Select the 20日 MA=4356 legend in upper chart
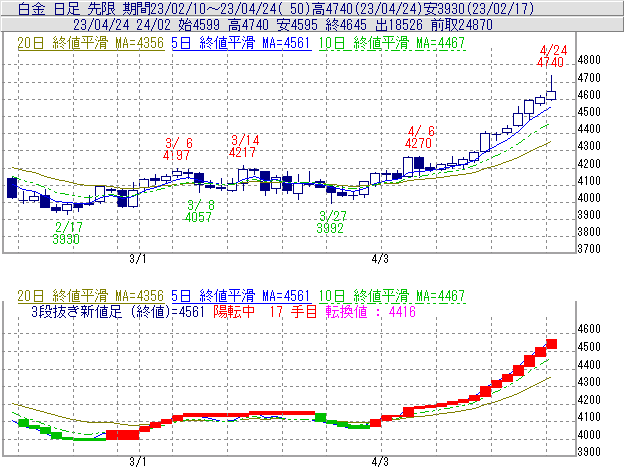This screenshot has width=624, height=475. click(91, 43)
